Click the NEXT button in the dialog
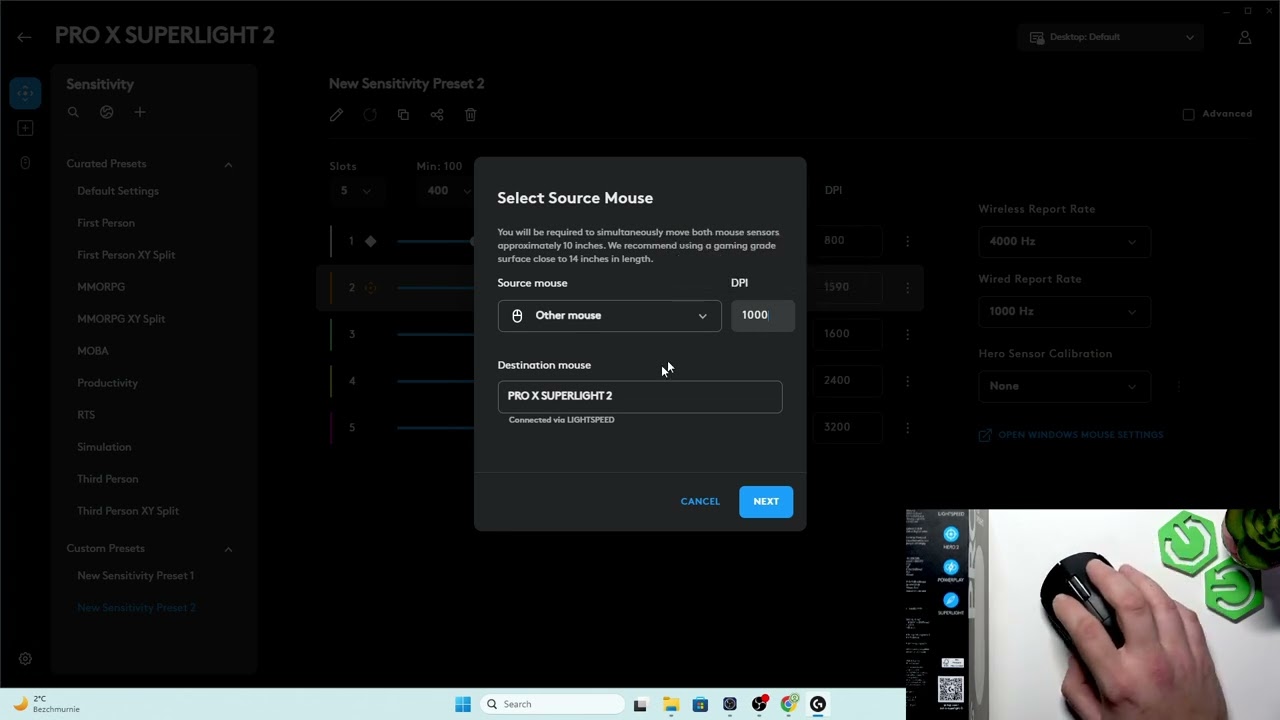Viewport: 1280px width, 720px height. point(766,502)
